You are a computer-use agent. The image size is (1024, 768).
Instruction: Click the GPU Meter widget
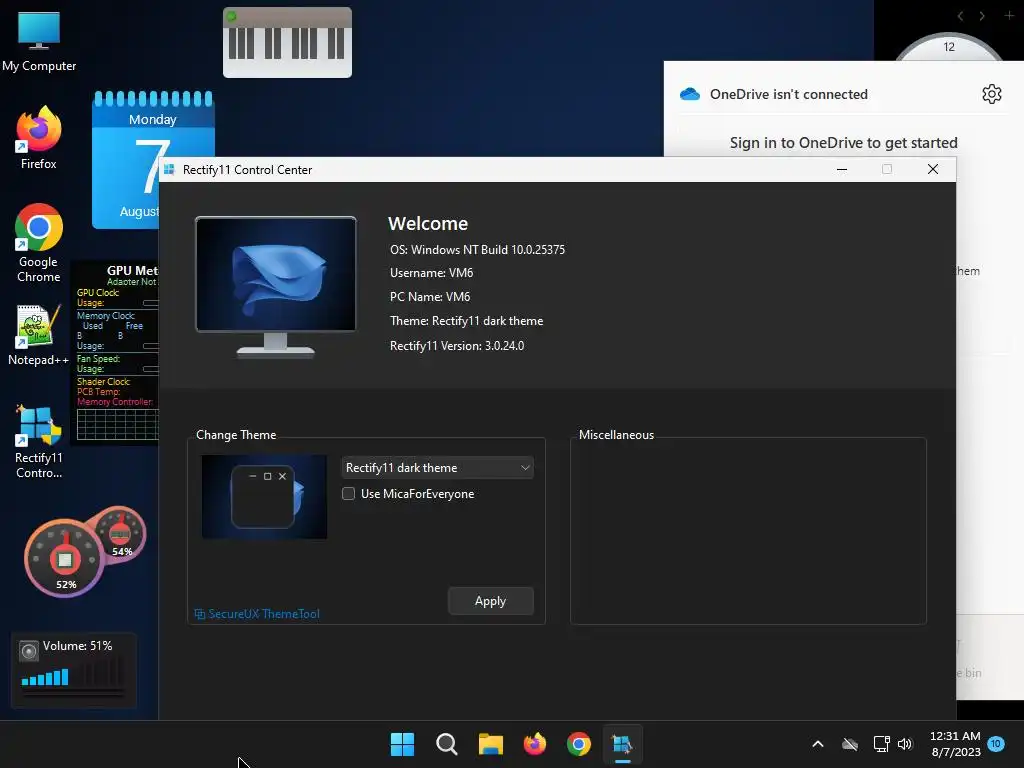[x=114, y=353]
